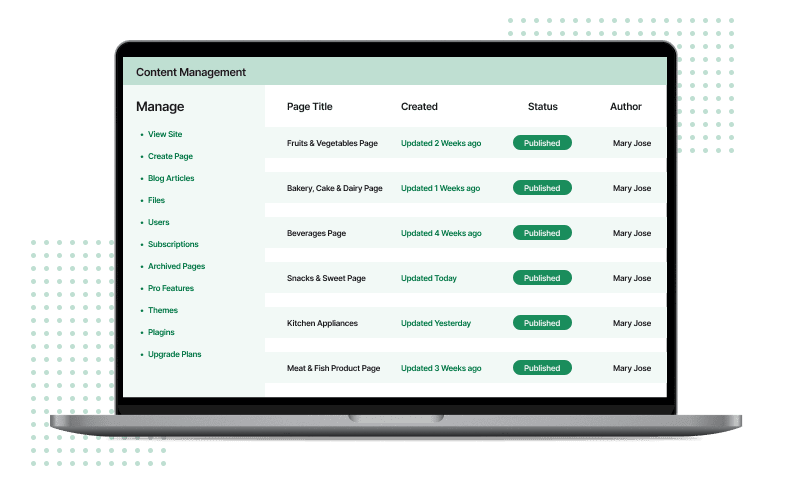Screen dimensions: 792x480
Task: Open Files from the Manage sidebar
Action: (157, 200)
